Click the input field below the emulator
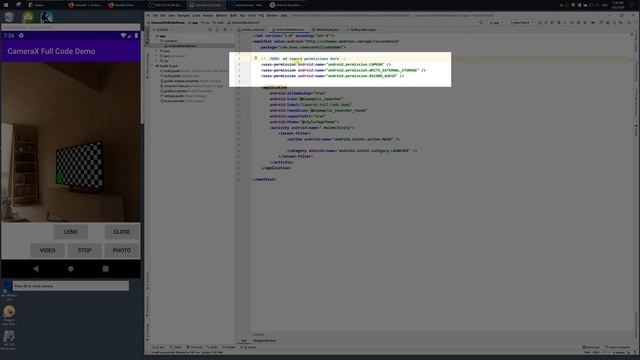The width and height of the screenshot is (640, 360). 71,286
